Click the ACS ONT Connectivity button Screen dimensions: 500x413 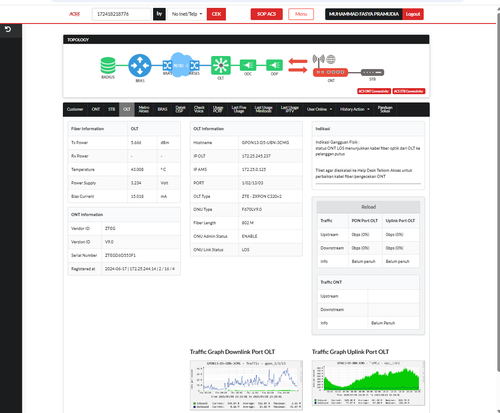click(374, 91)
